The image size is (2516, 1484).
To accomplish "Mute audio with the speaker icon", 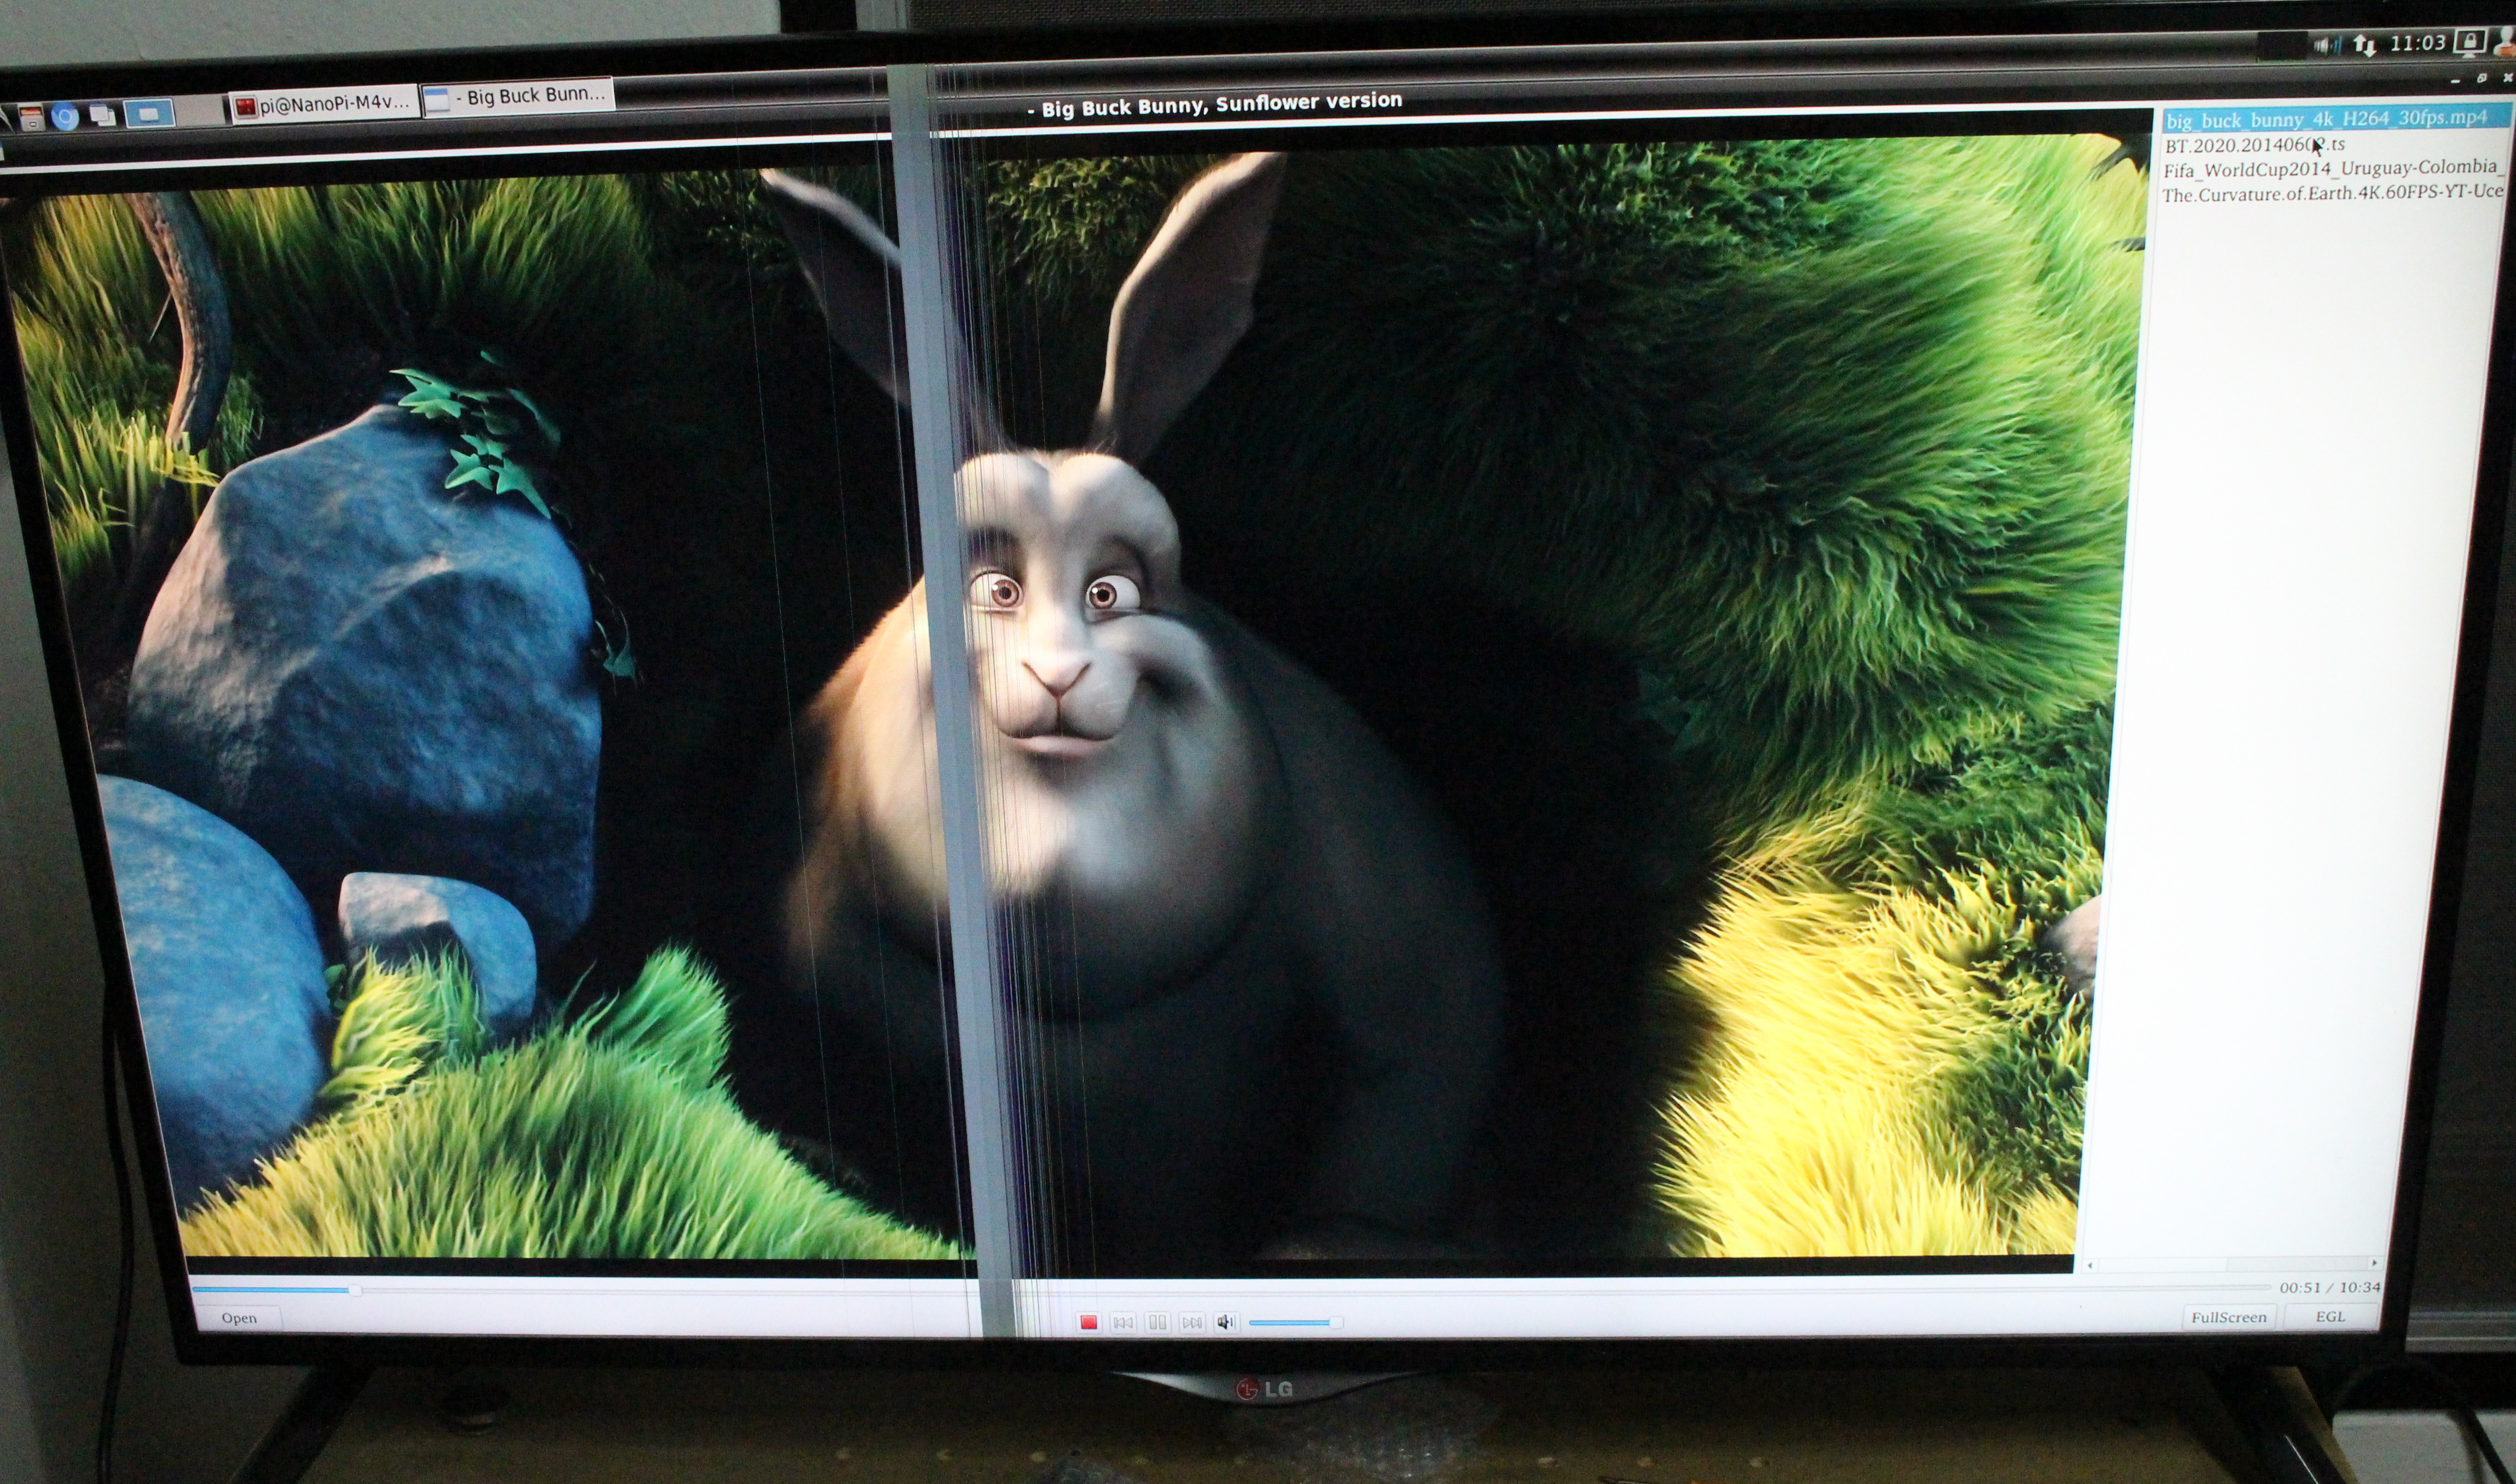I will (x=1226, y=1322).
